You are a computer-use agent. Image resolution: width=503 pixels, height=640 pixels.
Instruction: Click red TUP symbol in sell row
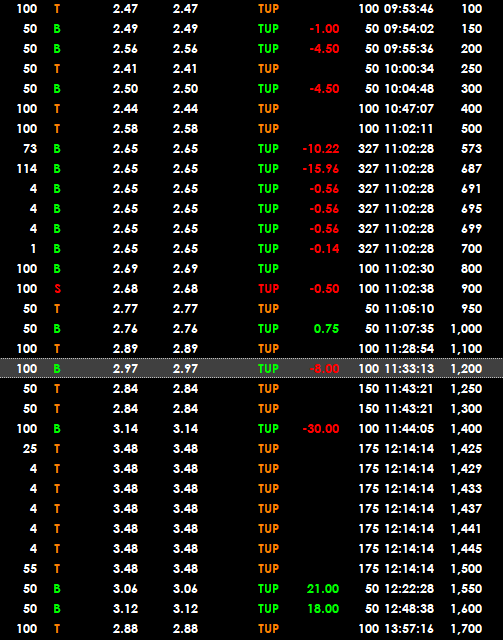(268, 289)
